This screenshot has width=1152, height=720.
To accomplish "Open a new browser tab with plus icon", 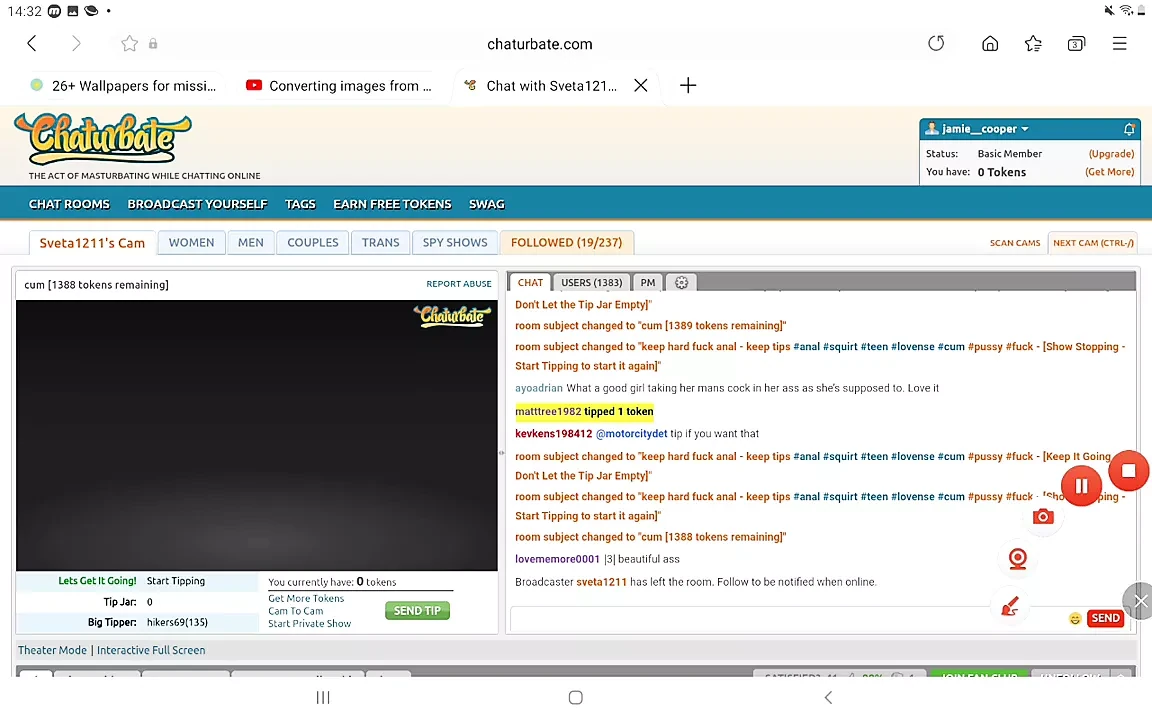I will coord(688,85).
